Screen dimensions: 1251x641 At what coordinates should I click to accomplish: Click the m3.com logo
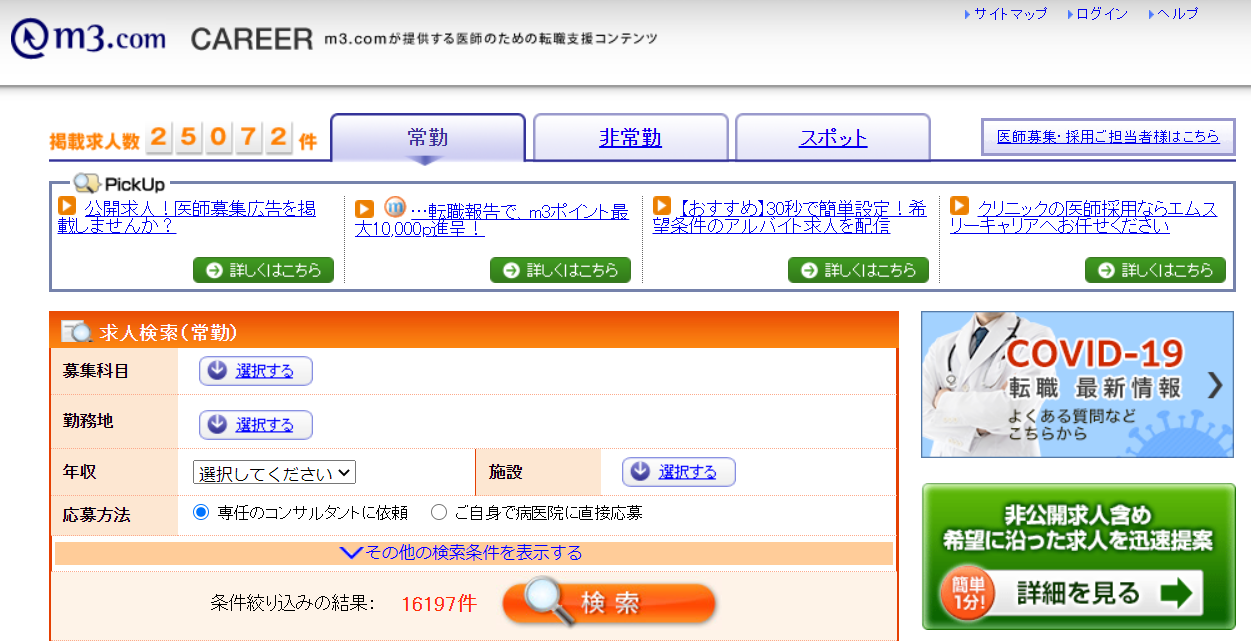[x=88, y=39]
